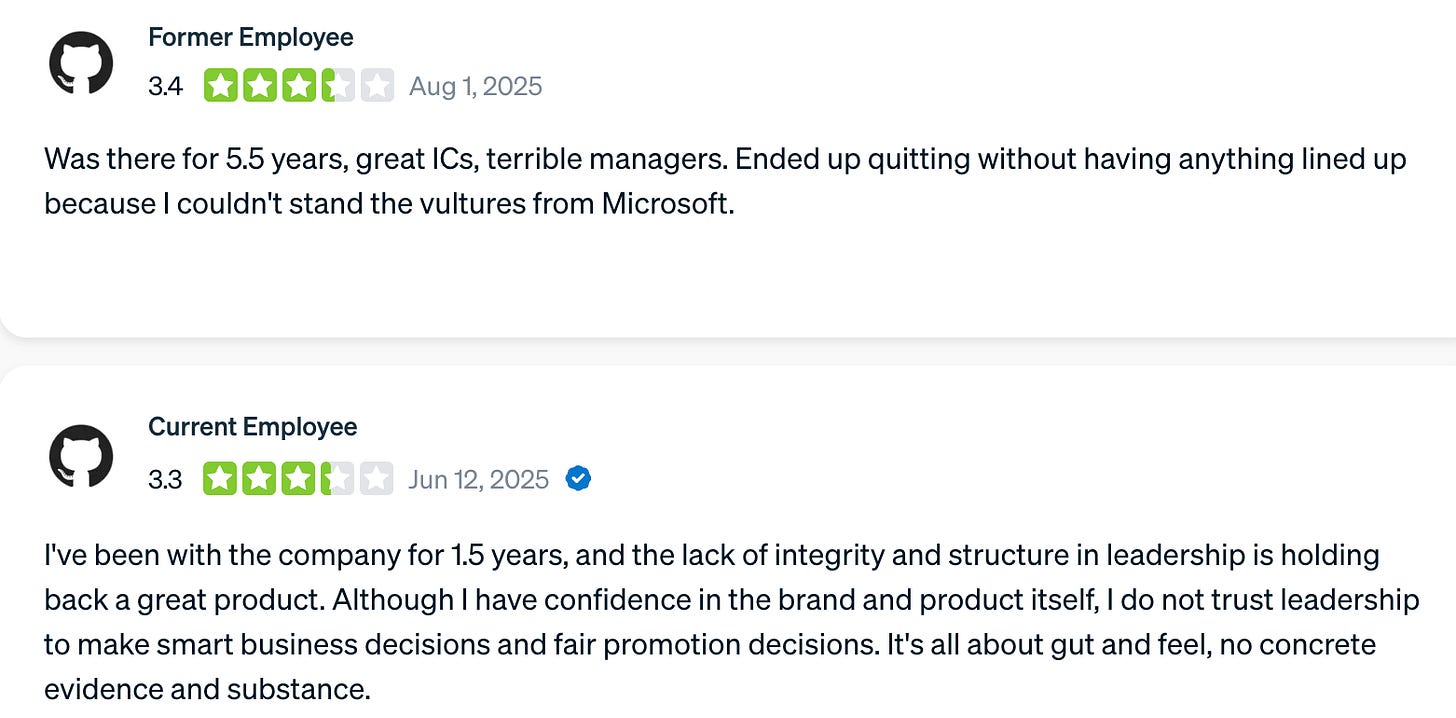Click the half-filled fourth star in Current Employee's rating
The width and height of the screenshot is (1456, 718).
(x=337, y=479)
